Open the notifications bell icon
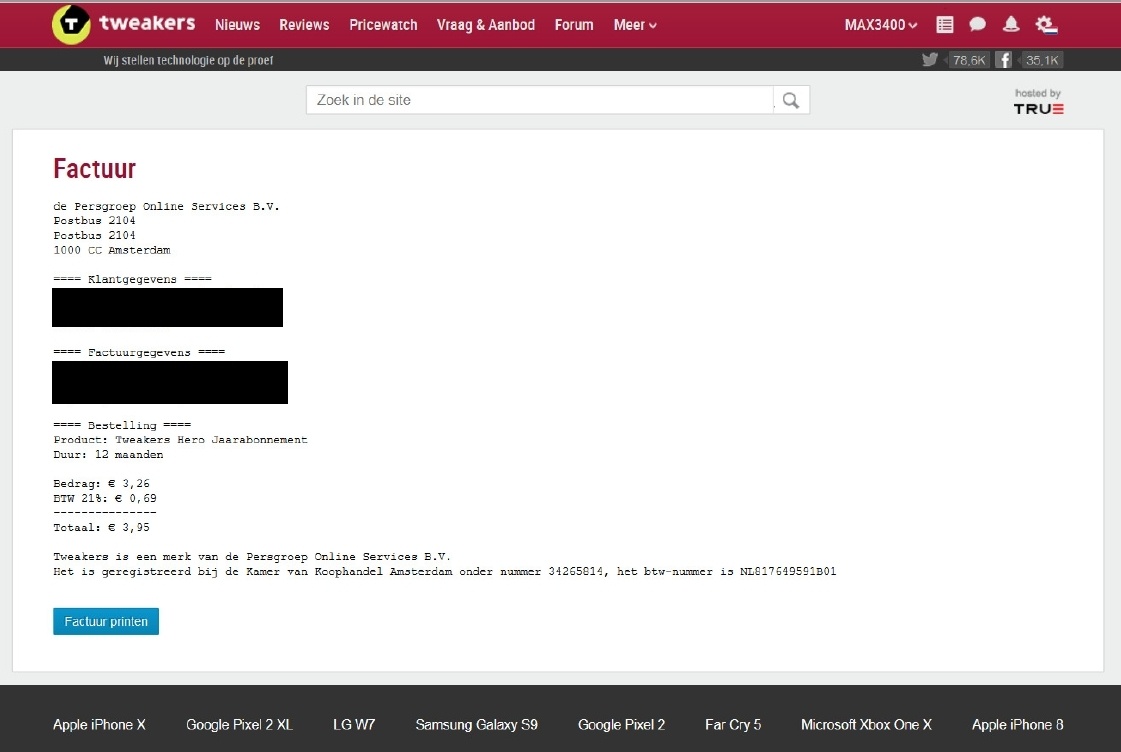The image size is (1121, 752). point(1011,24)
